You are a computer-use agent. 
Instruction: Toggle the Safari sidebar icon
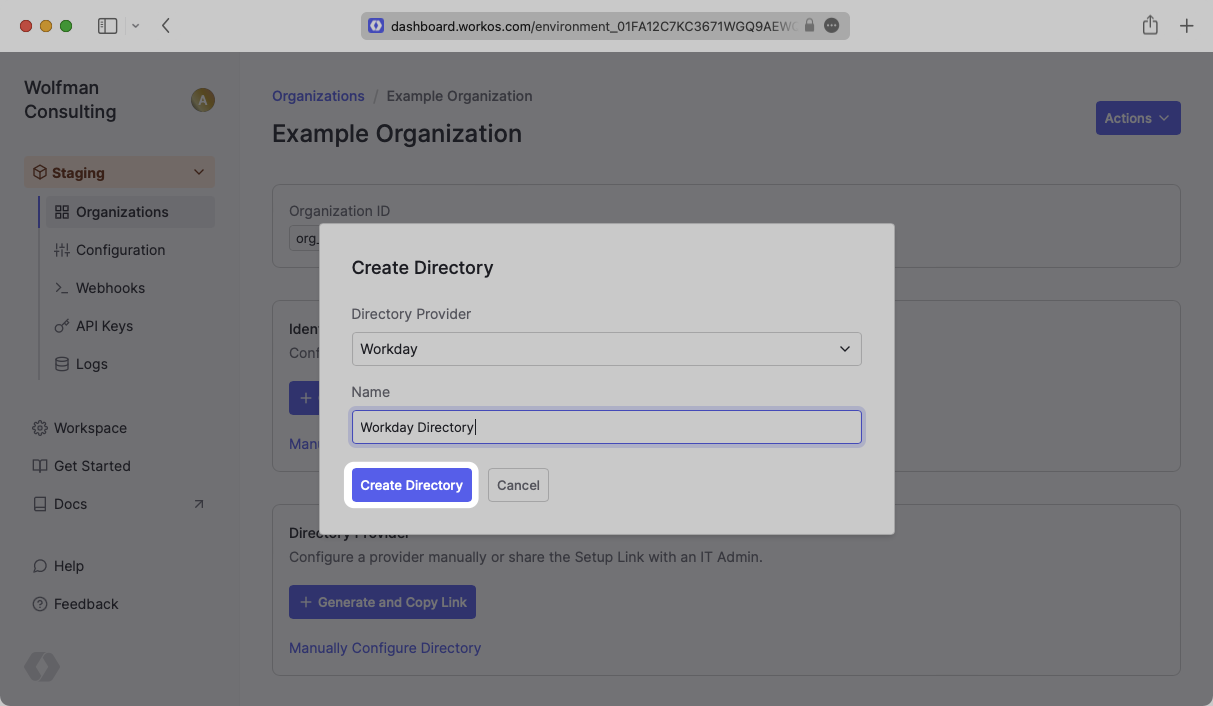point(107,26)
